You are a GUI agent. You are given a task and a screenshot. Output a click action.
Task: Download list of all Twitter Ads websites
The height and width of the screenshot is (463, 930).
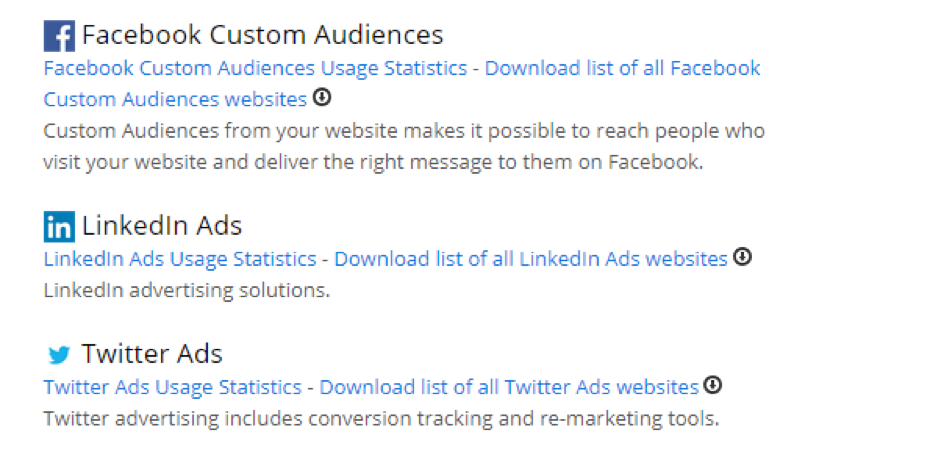pyautogui.click(x=508, y=387)
